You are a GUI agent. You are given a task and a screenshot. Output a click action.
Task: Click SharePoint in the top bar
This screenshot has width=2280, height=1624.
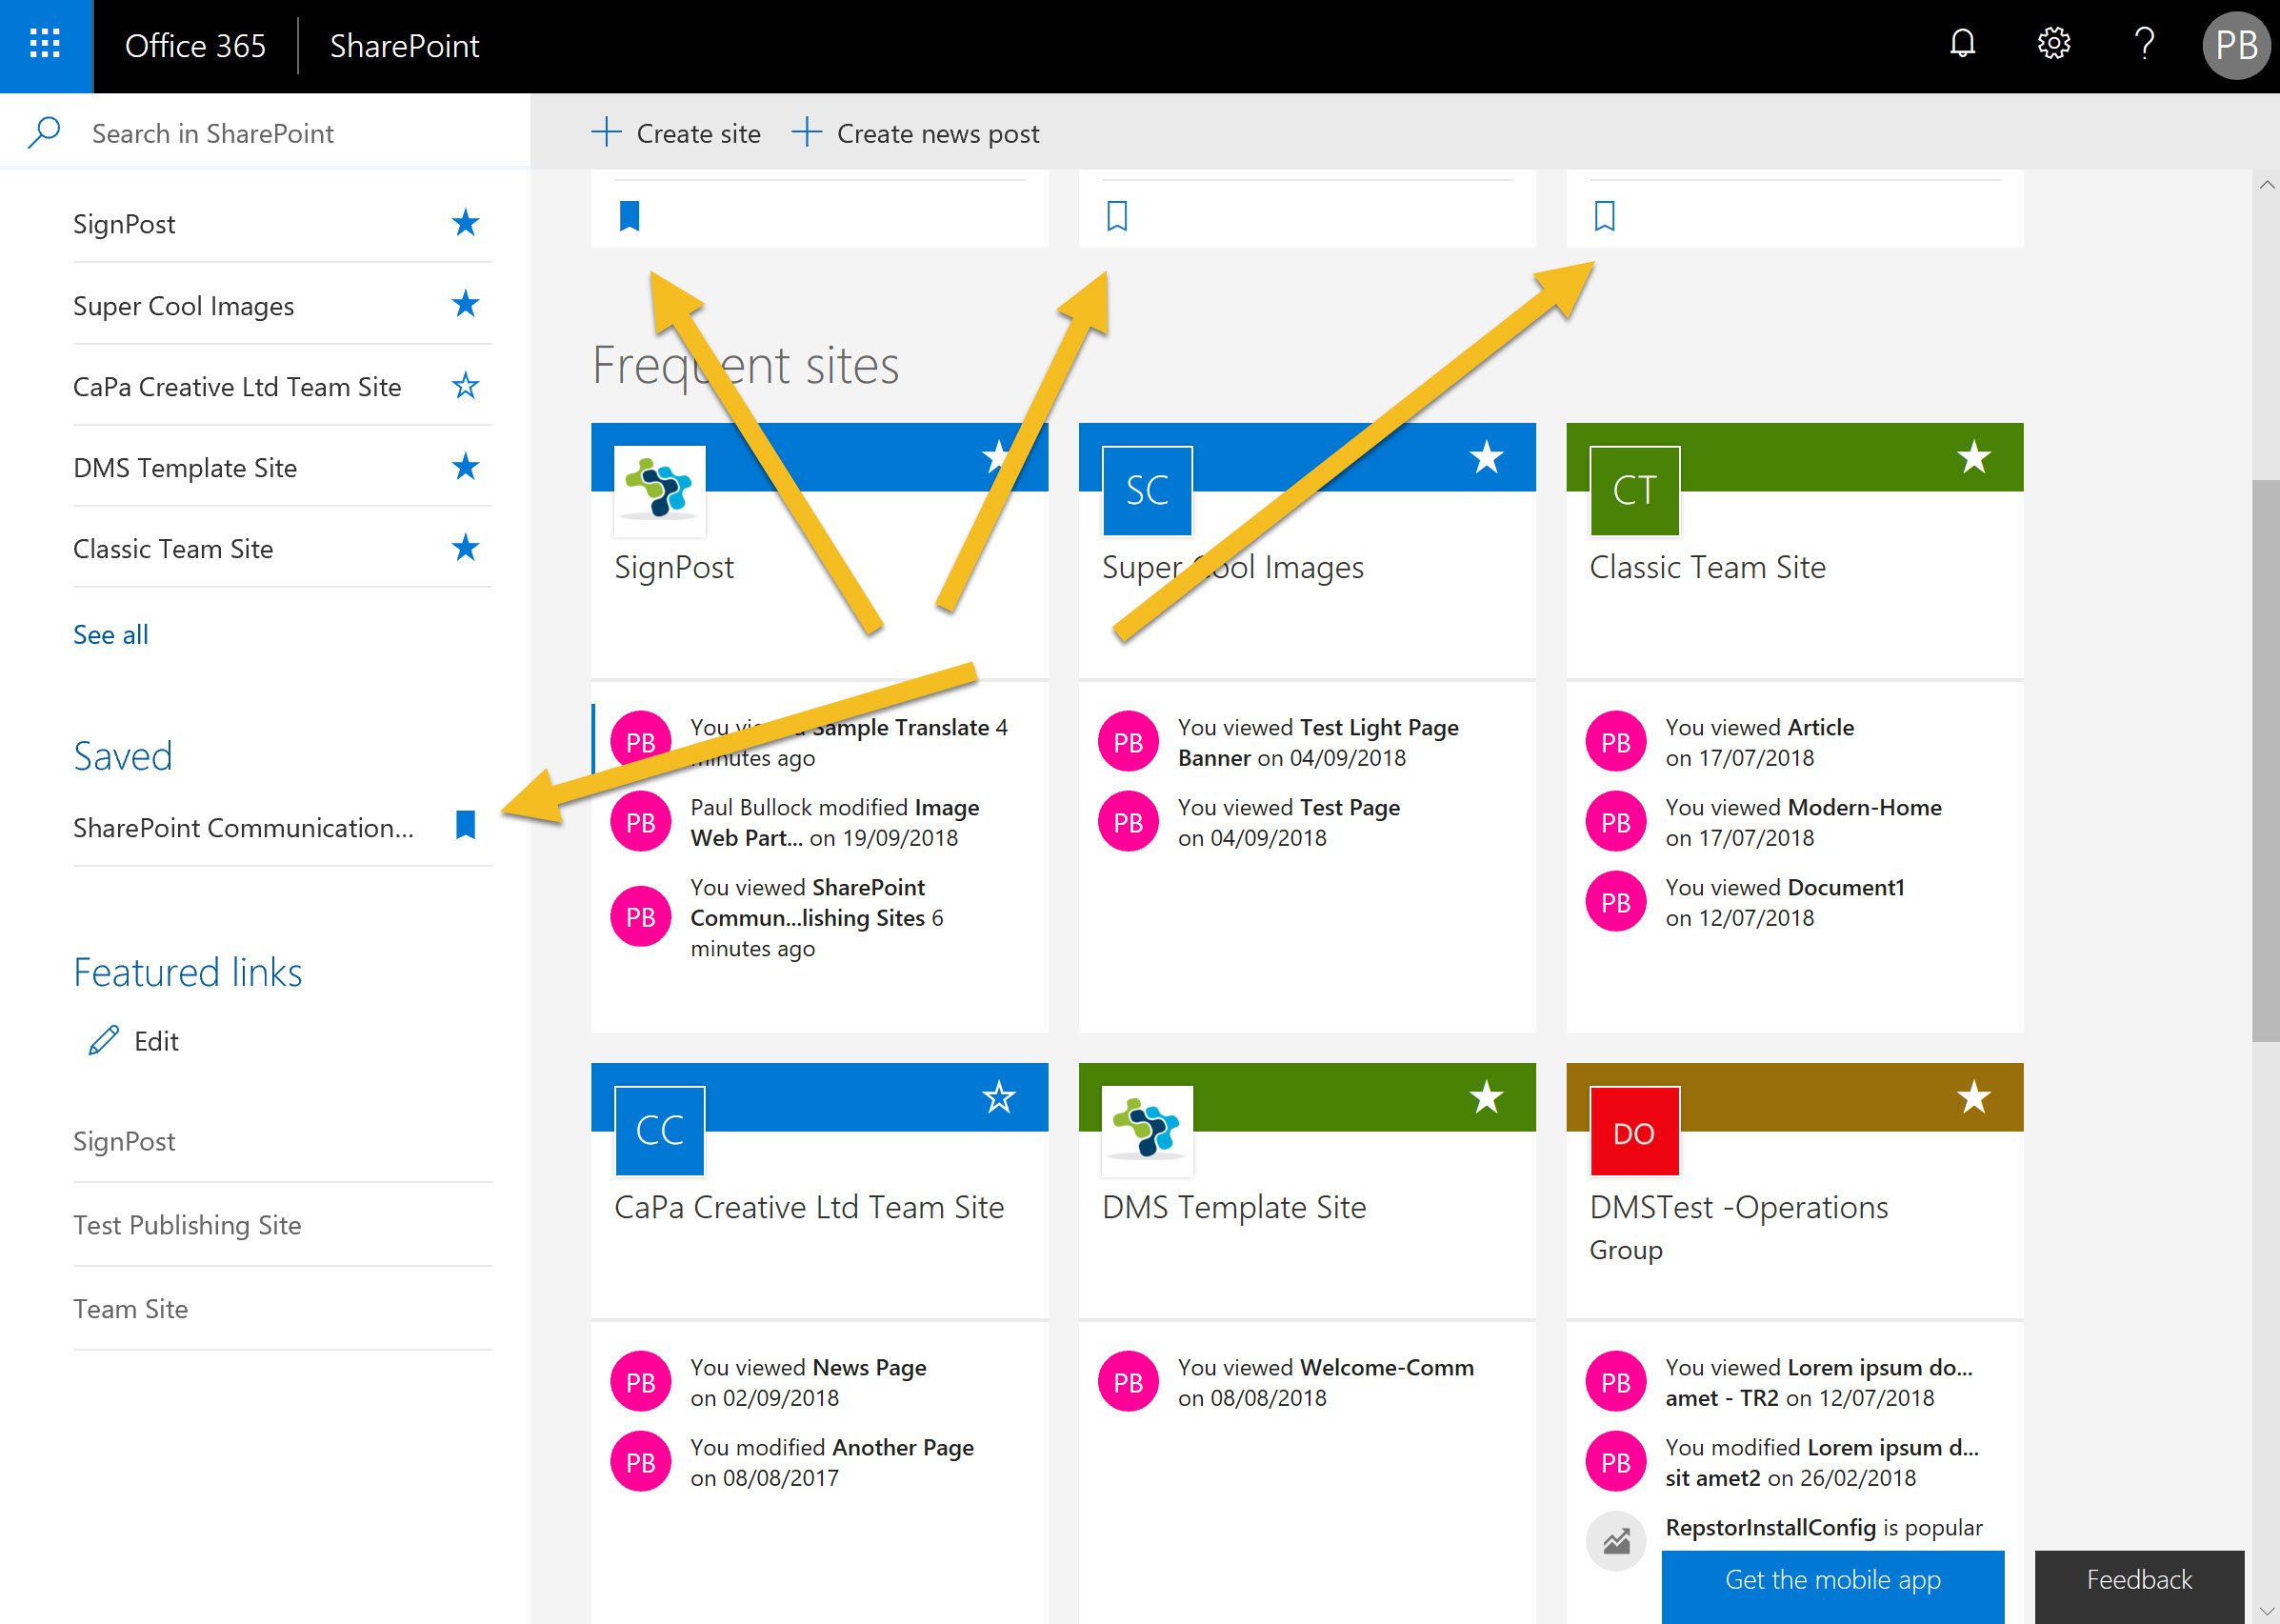[x=404, y=45]
